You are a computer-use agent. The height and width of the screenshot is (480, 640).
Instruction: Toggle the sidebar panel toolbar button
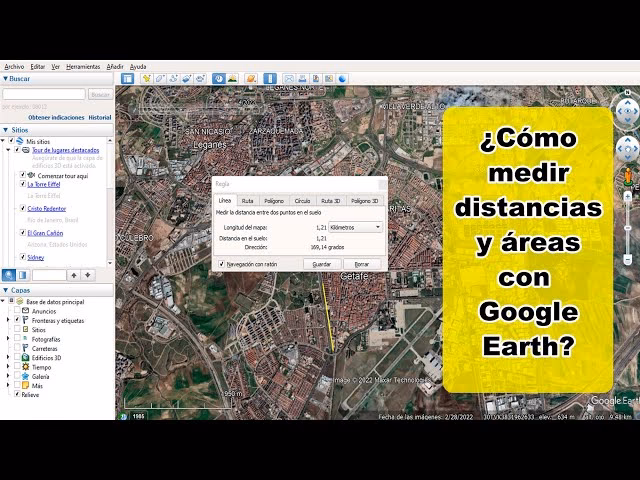click(x=127, y=79)
